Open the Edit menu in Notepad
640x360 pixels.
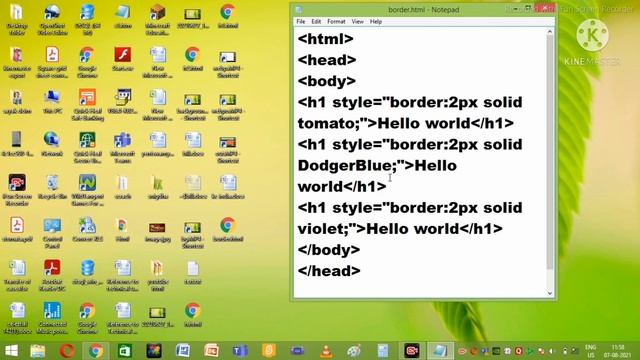click(316, 22)
